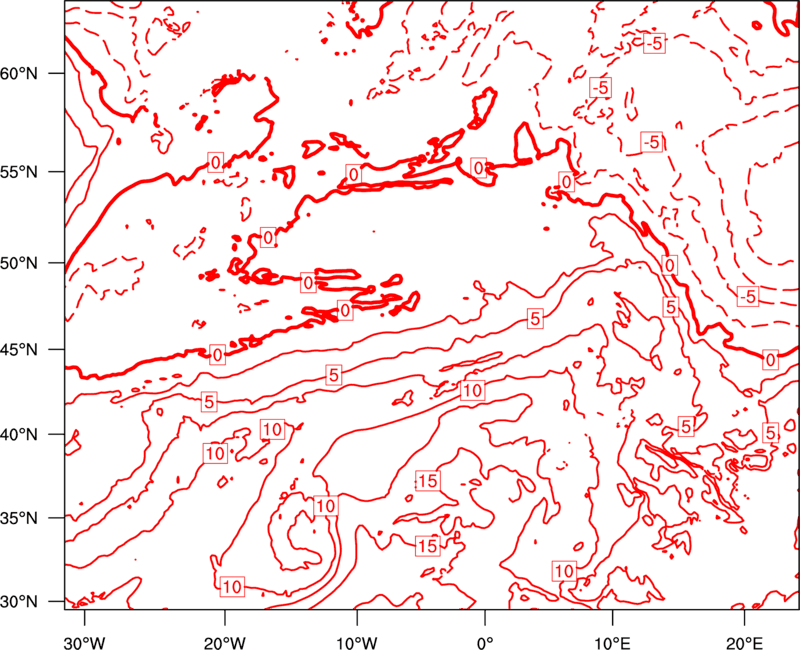
Task: Click the 30°N latitude axis label
Action: [19, 602]
